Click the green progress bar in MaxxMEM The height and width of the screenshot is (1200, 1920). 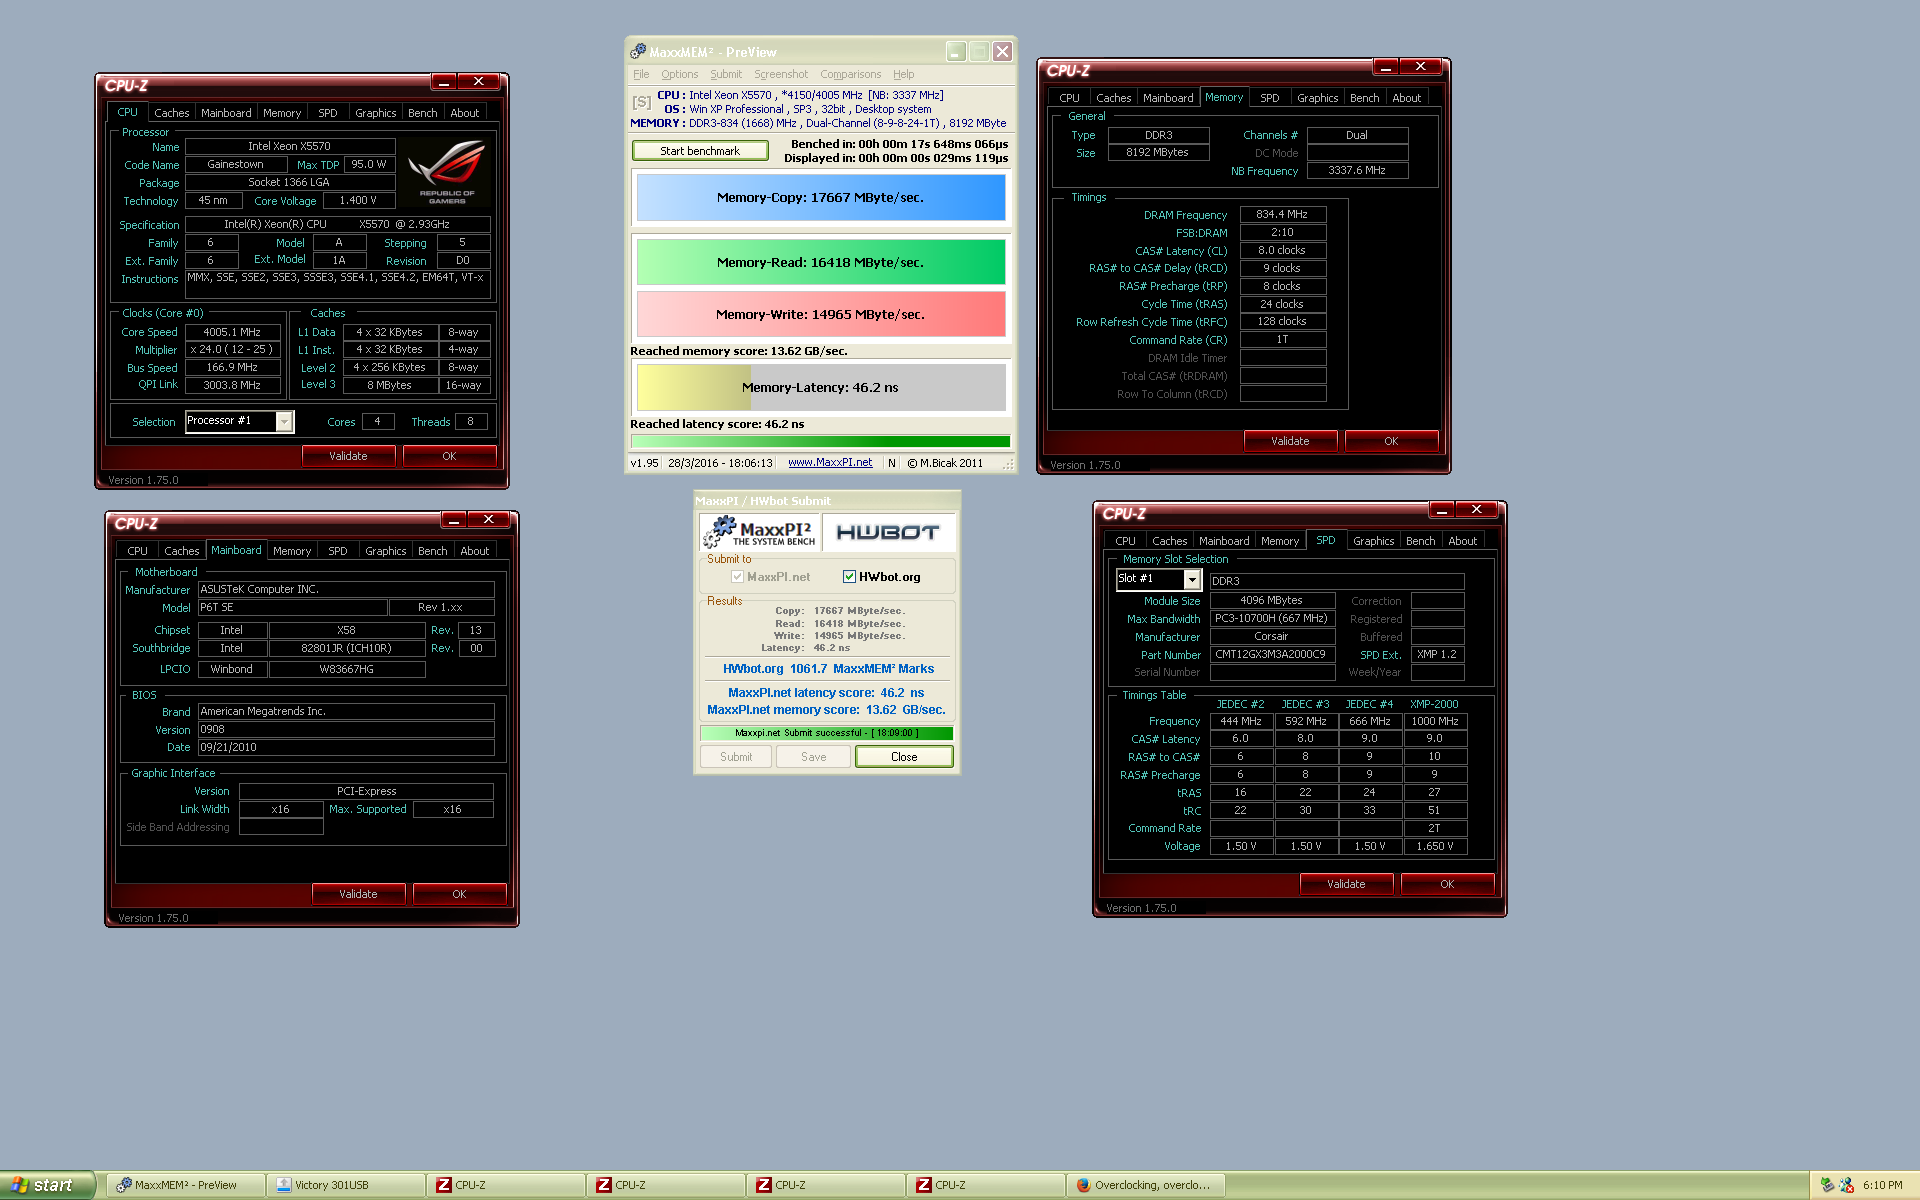(x=821, y=441)
